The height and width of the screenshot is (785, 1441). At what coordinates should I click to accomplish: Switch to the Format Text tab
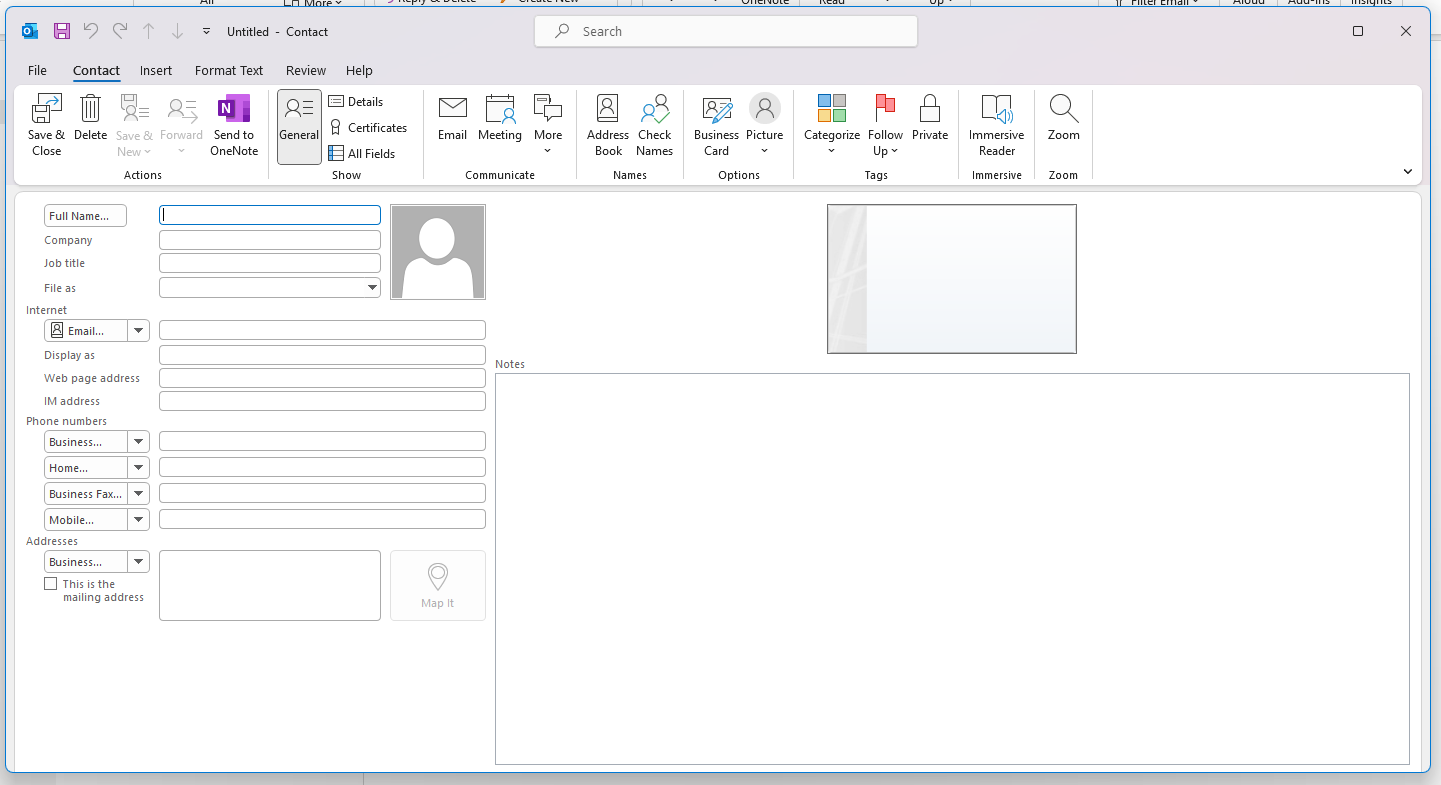click(x=229, y=71)
